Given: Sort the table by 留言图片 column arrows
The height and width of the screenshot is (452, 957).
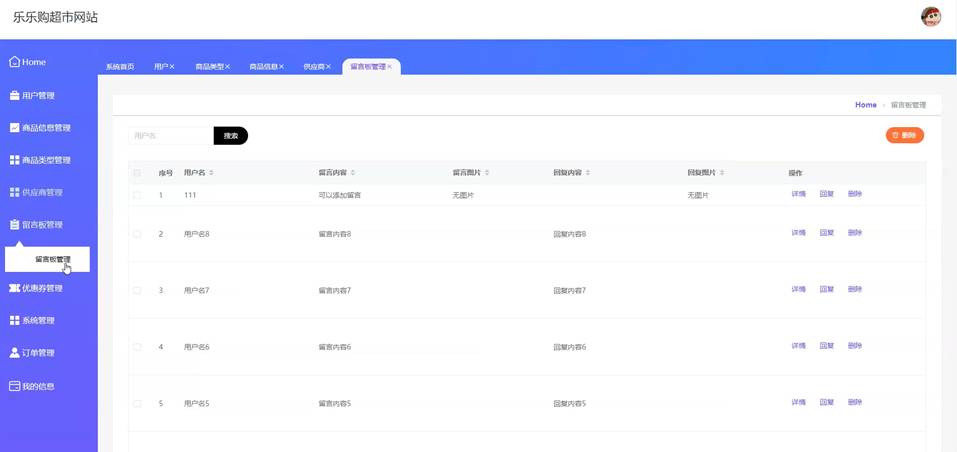Looking at the screenshot, I should click(x=486, y=173).
